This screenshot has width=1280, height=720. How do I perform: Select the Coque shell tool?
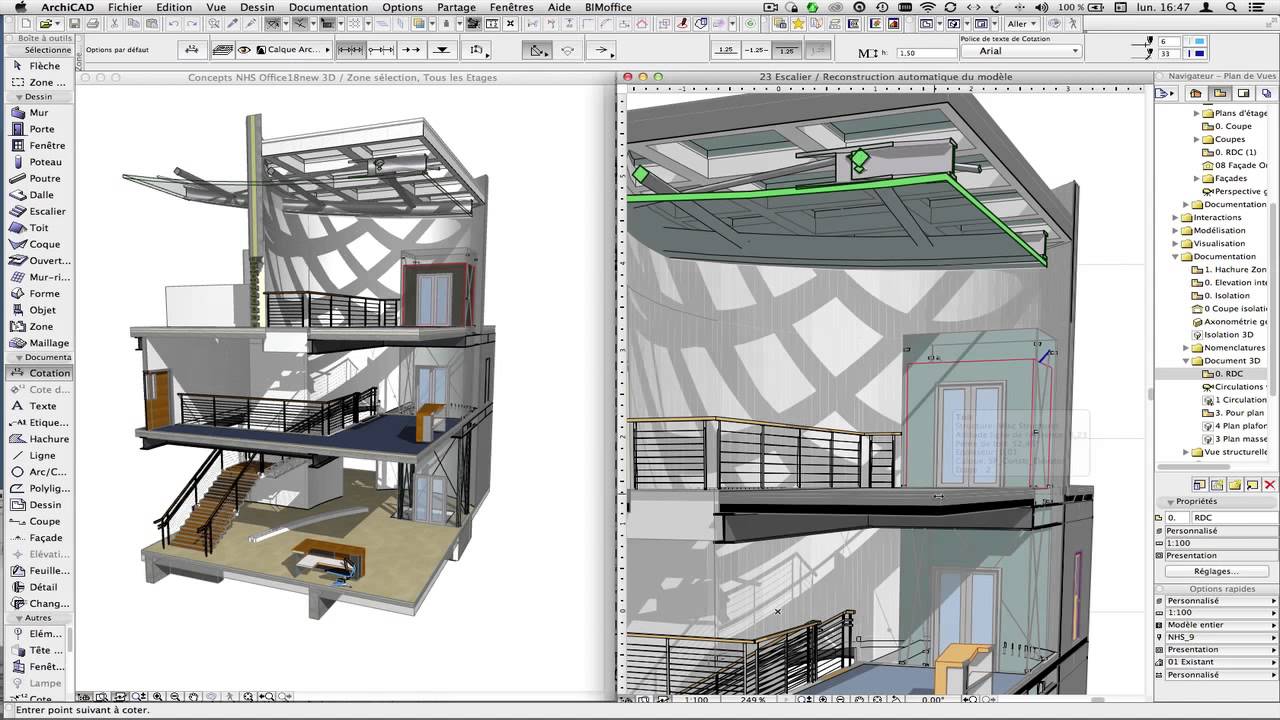[x=37, y=244]
